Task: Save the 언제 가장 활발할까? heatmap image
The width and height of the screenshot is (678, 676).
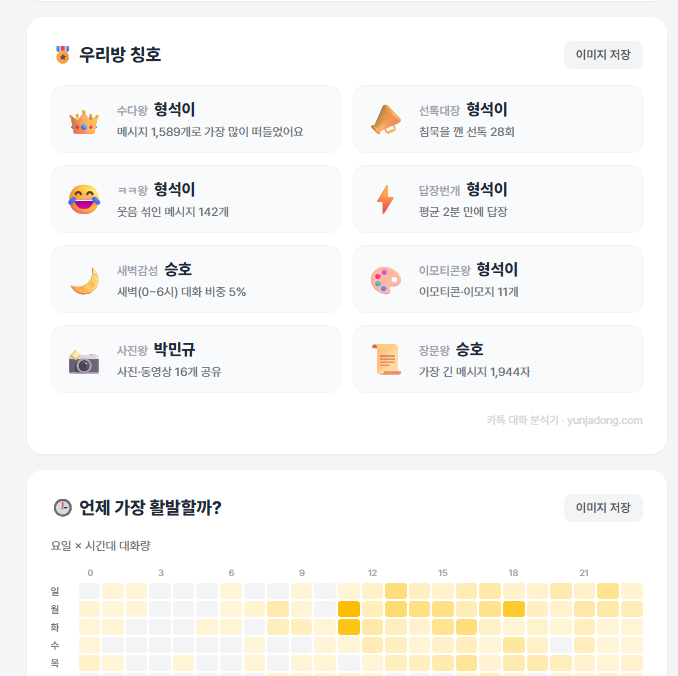Action: point(603,508)
